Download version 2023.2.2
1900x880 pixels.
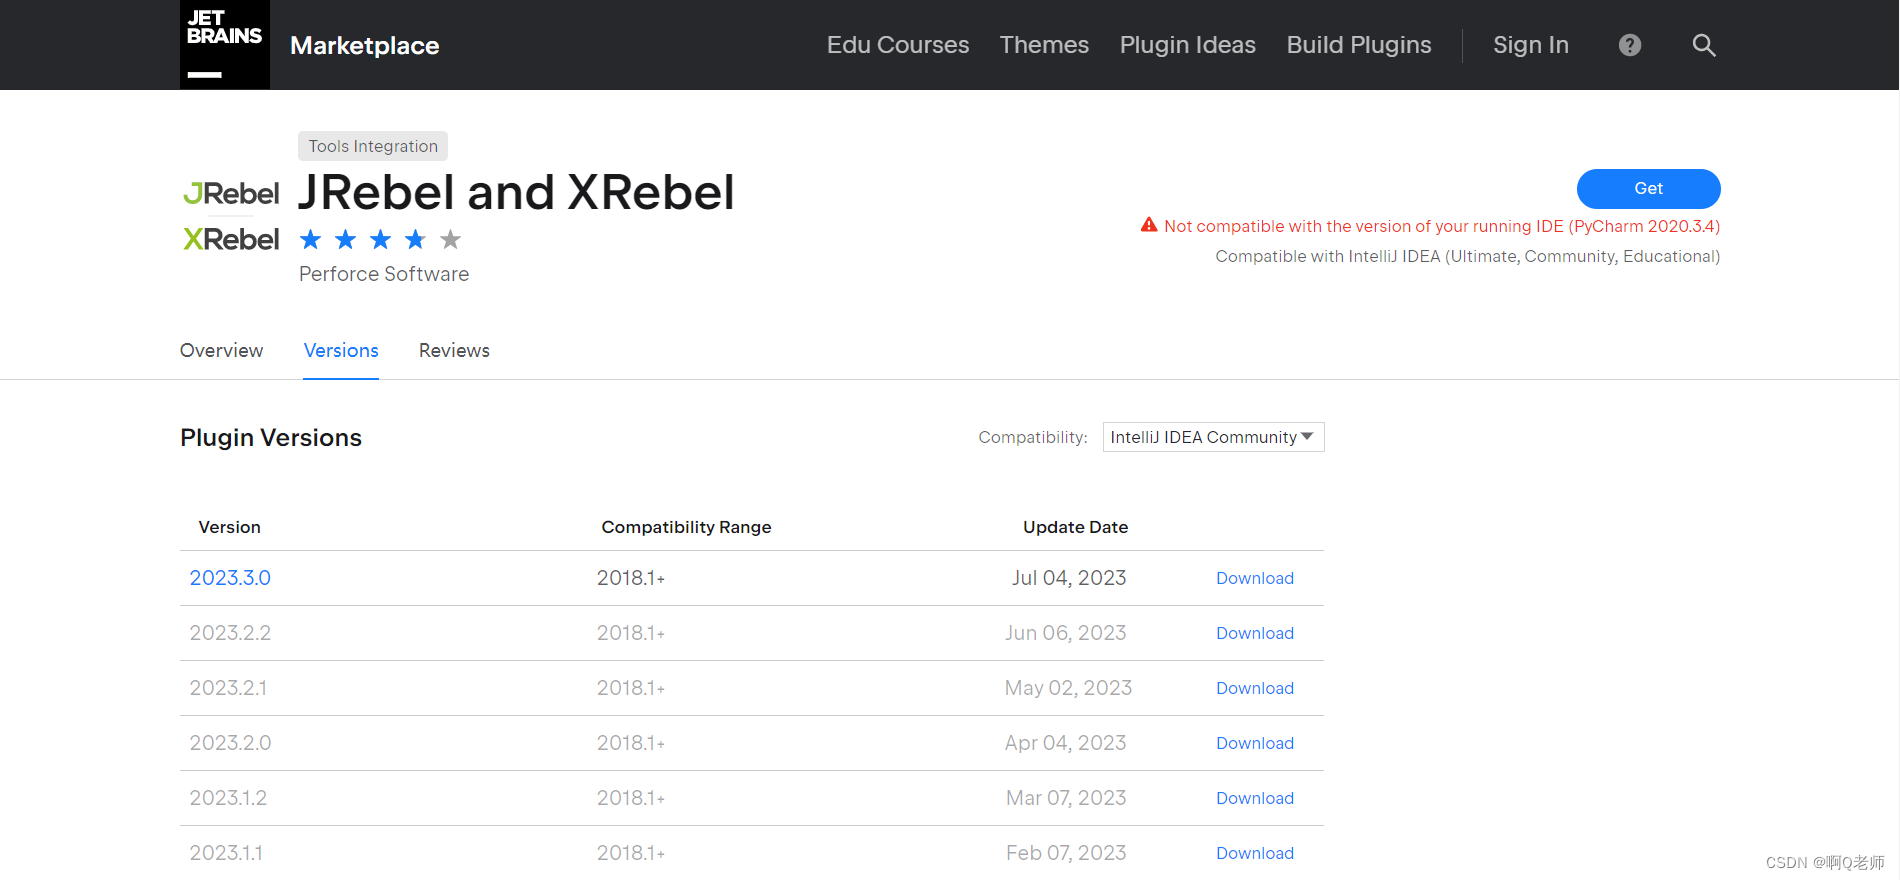coord(1255,633)
